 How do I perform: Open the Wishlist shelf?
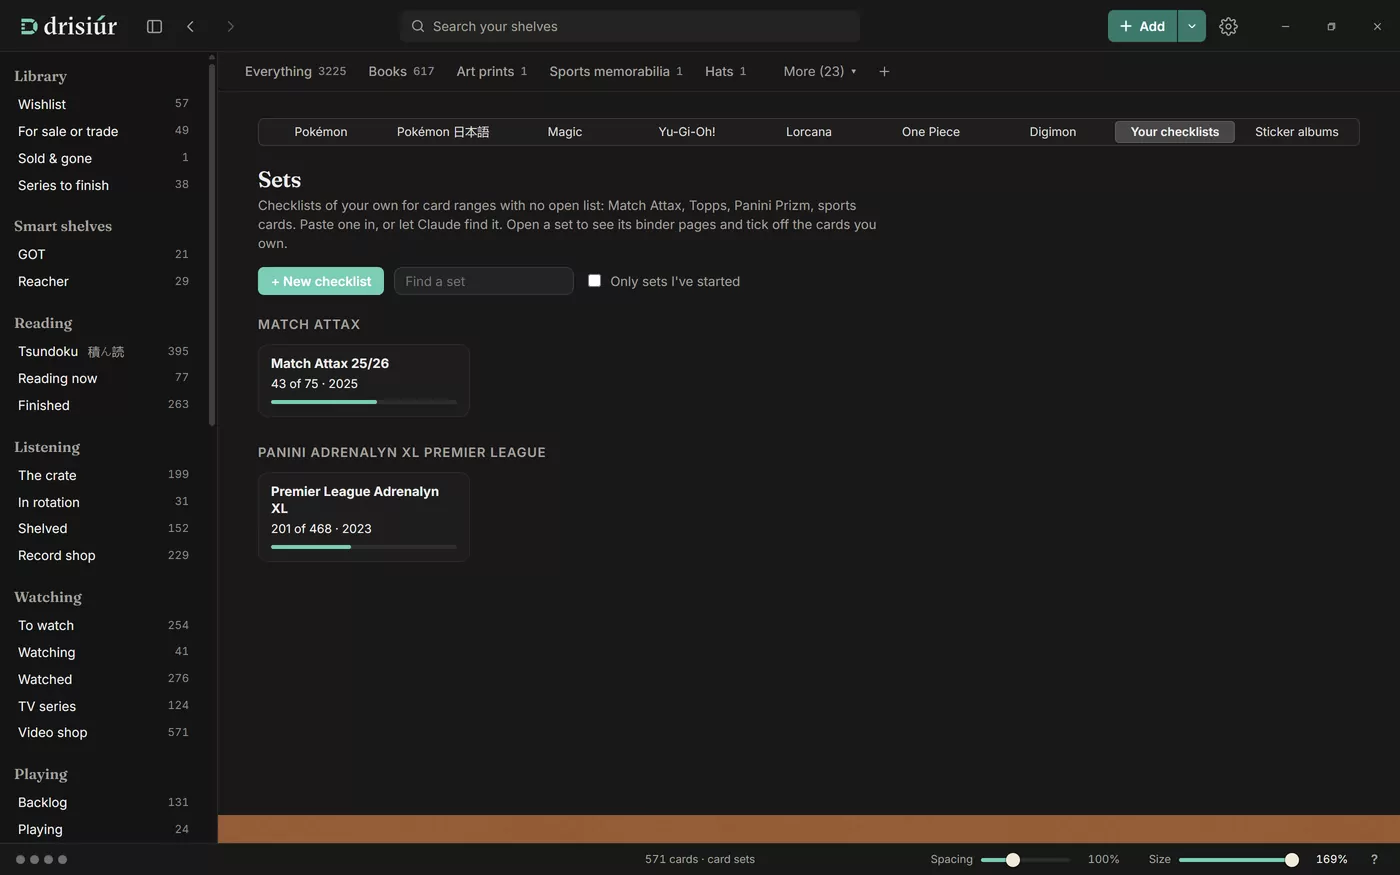click(103, 104)
